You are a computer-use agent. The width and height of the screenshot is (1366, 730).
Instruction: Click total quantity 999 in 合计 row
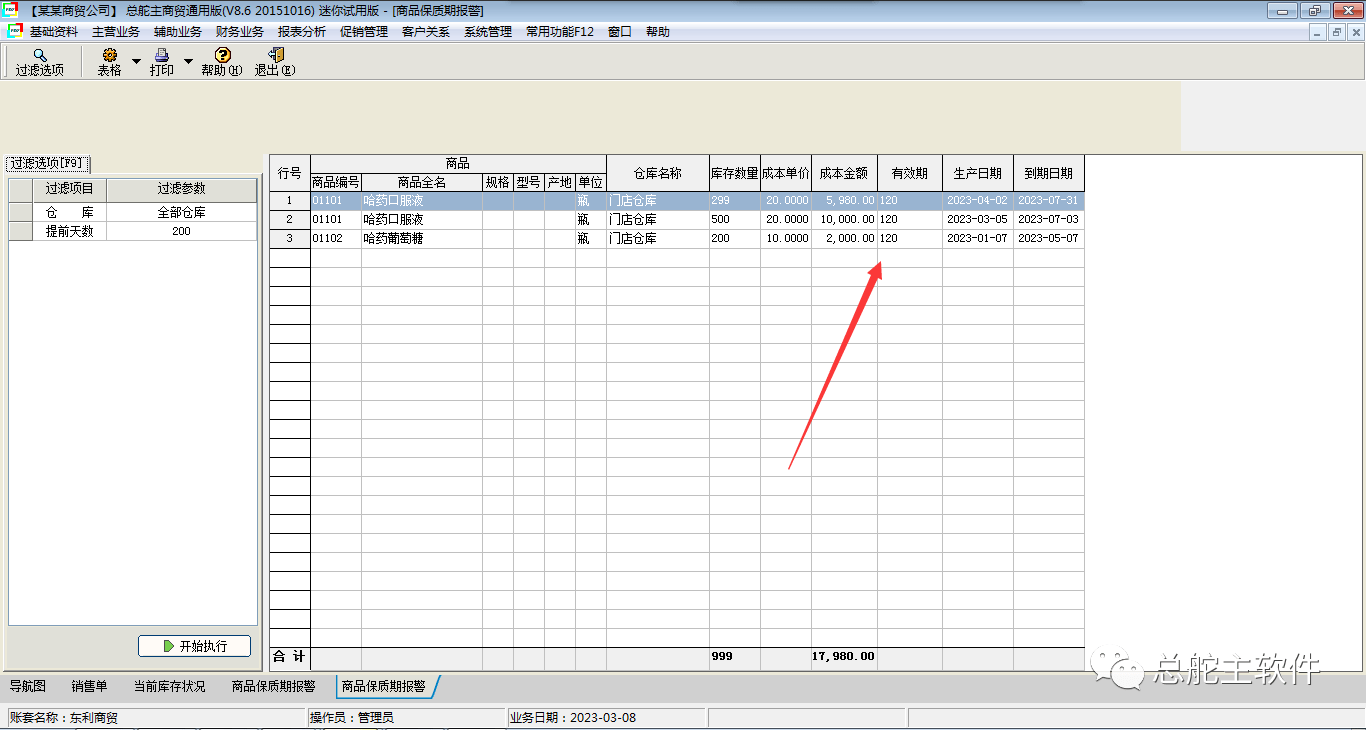pos(735,657)
